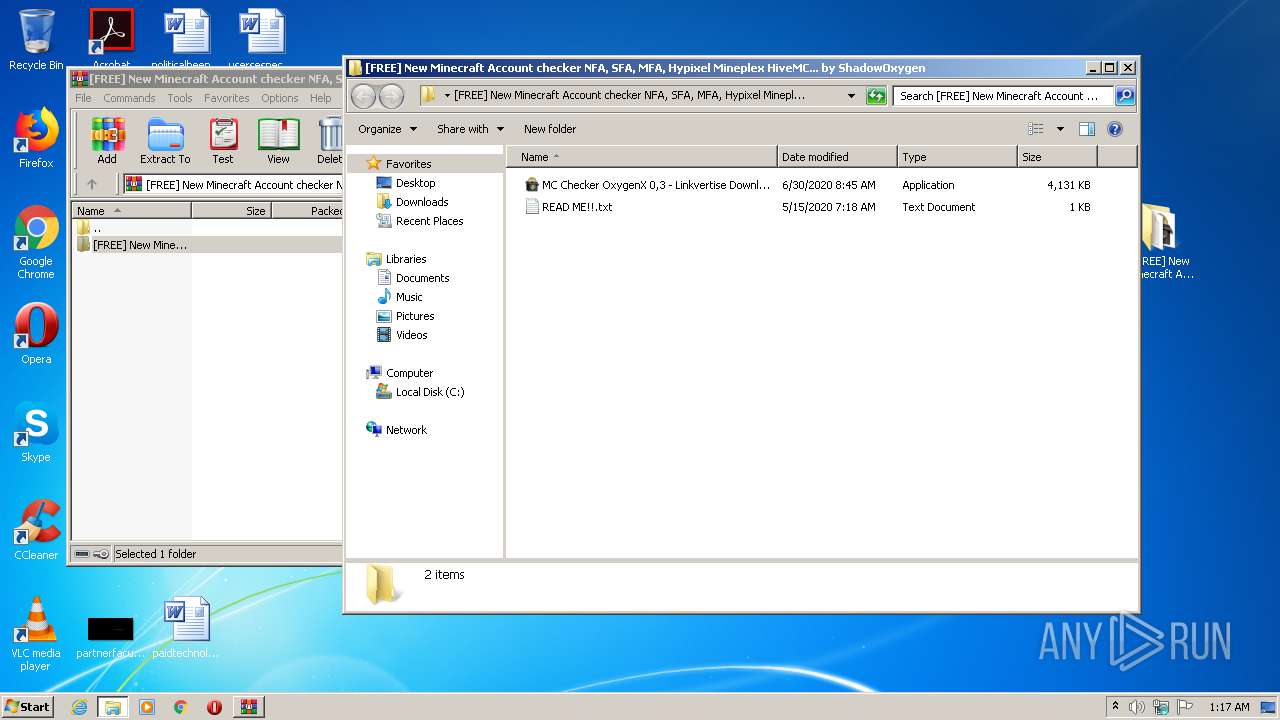Open Explorer help with question icon

coord(1115,129)
